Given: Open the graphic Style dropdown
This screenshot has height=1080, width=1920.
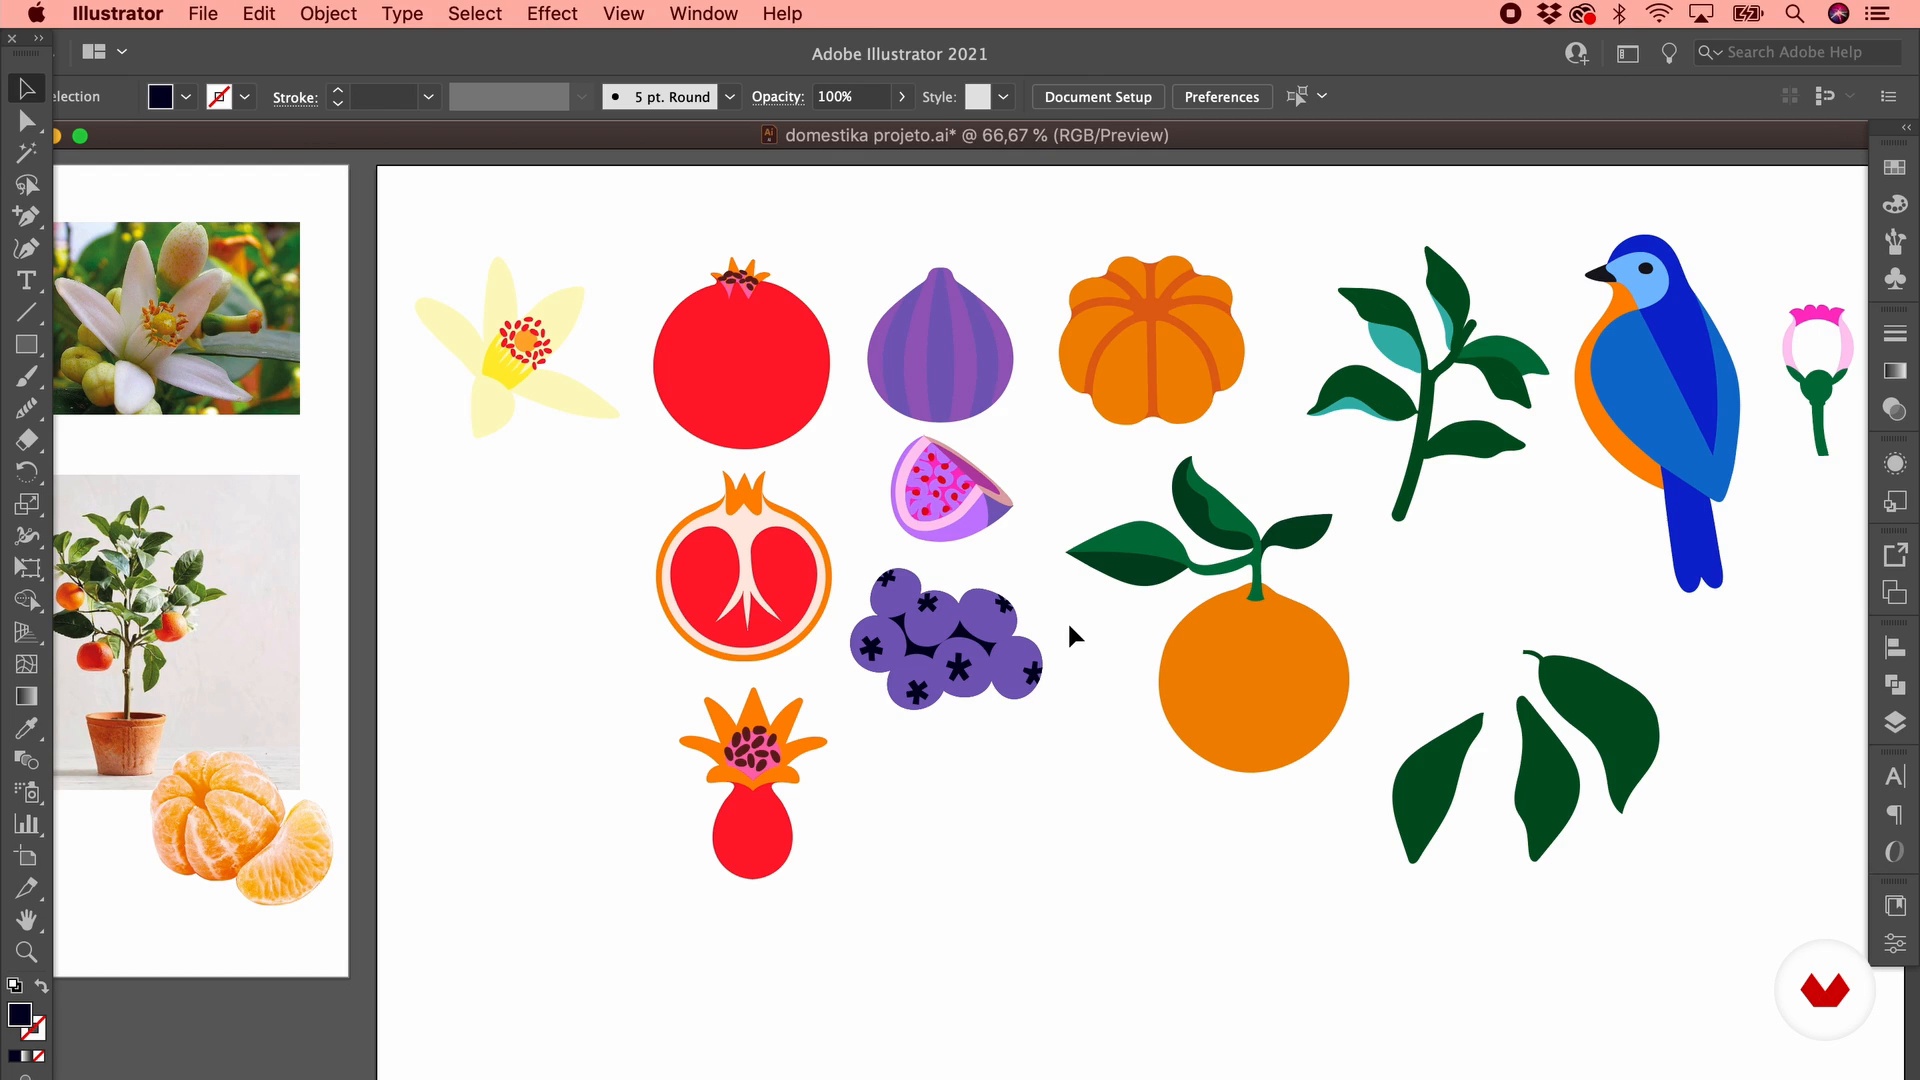Looking at the screenshot, I should pyautogui.click(x=1003, y=97).
